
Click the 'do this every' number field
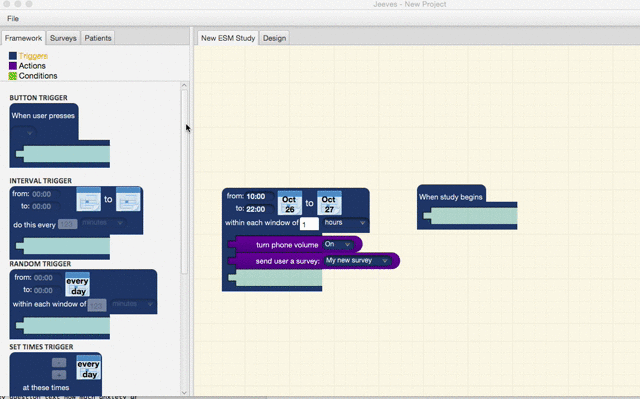point(68,224)
